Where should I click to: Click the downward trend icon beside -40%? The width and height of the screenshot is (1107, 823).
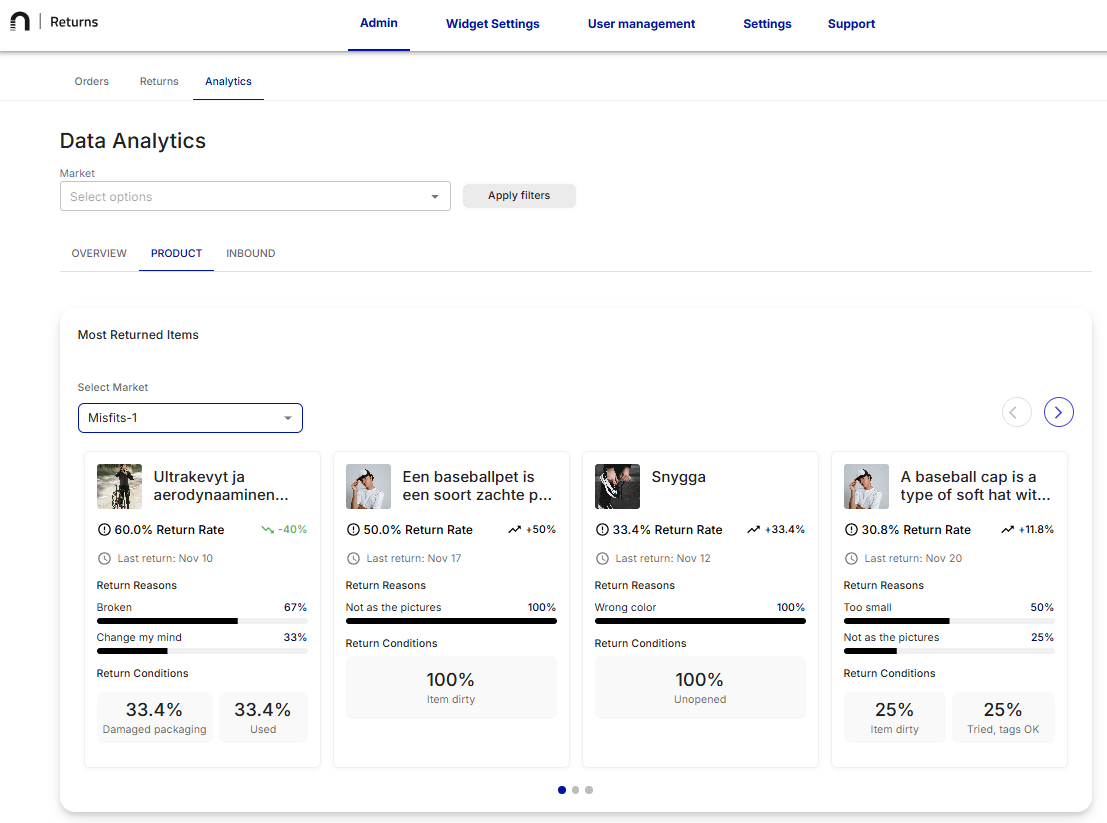[267, 530]
